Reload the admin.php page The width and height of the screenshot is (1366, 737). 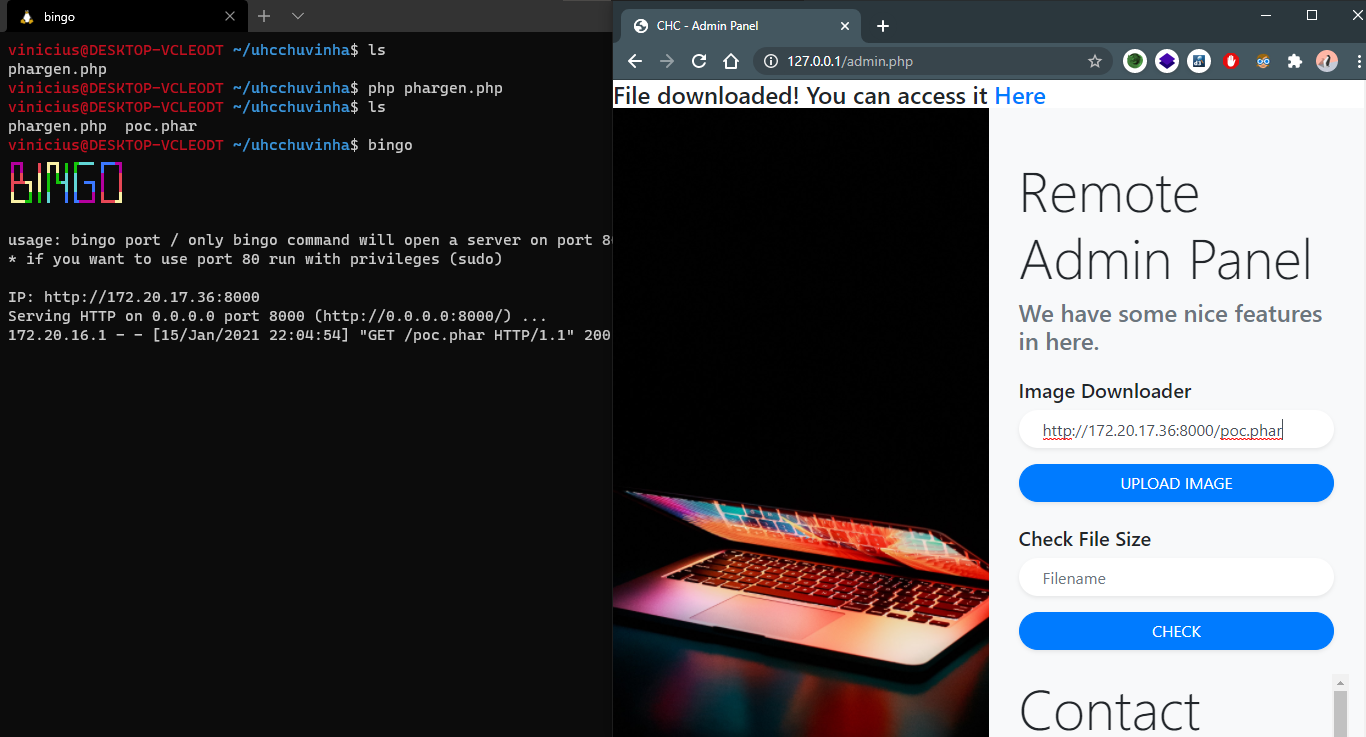click(699, 61)
